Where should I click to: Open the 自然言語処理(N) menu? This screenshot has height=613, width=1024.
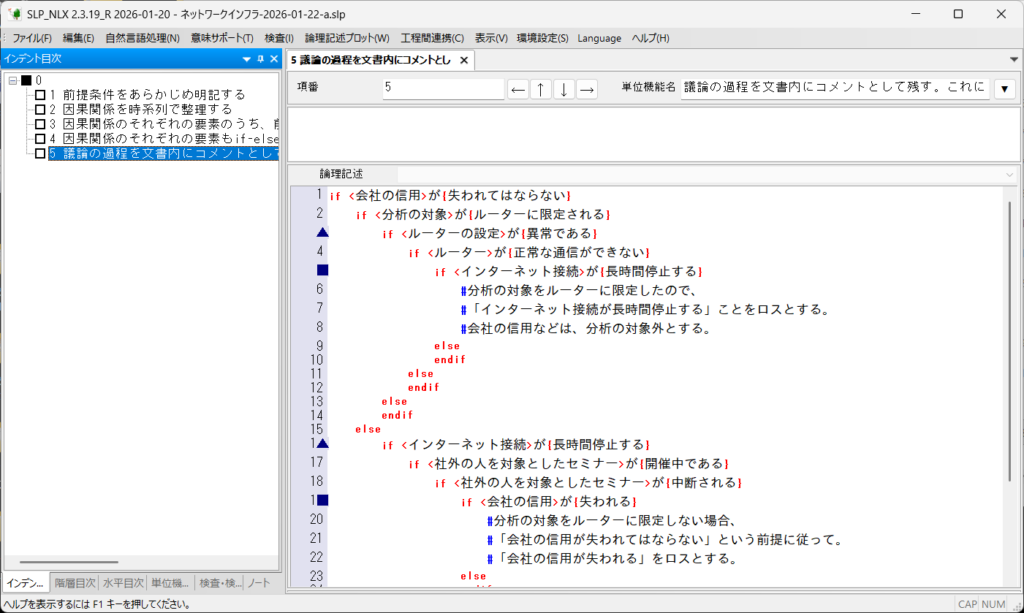(142, 38)
